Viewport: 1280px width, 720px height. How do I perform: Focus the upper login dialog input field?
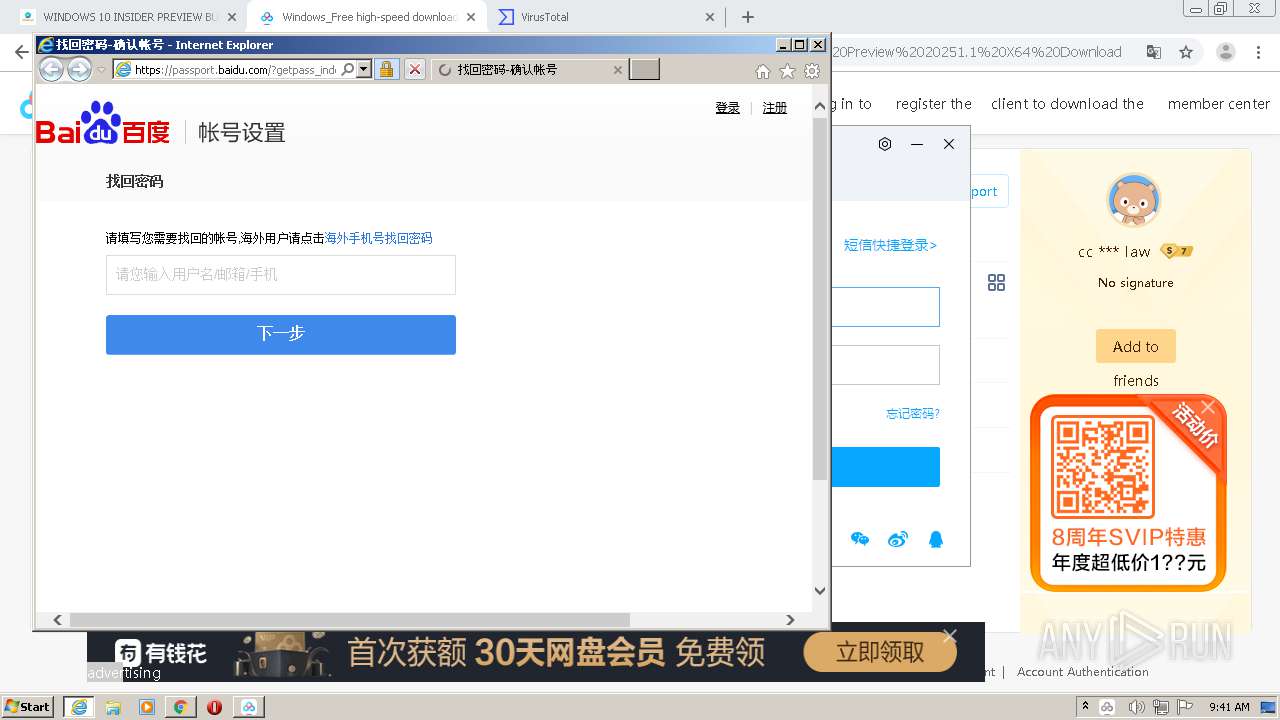886,307
